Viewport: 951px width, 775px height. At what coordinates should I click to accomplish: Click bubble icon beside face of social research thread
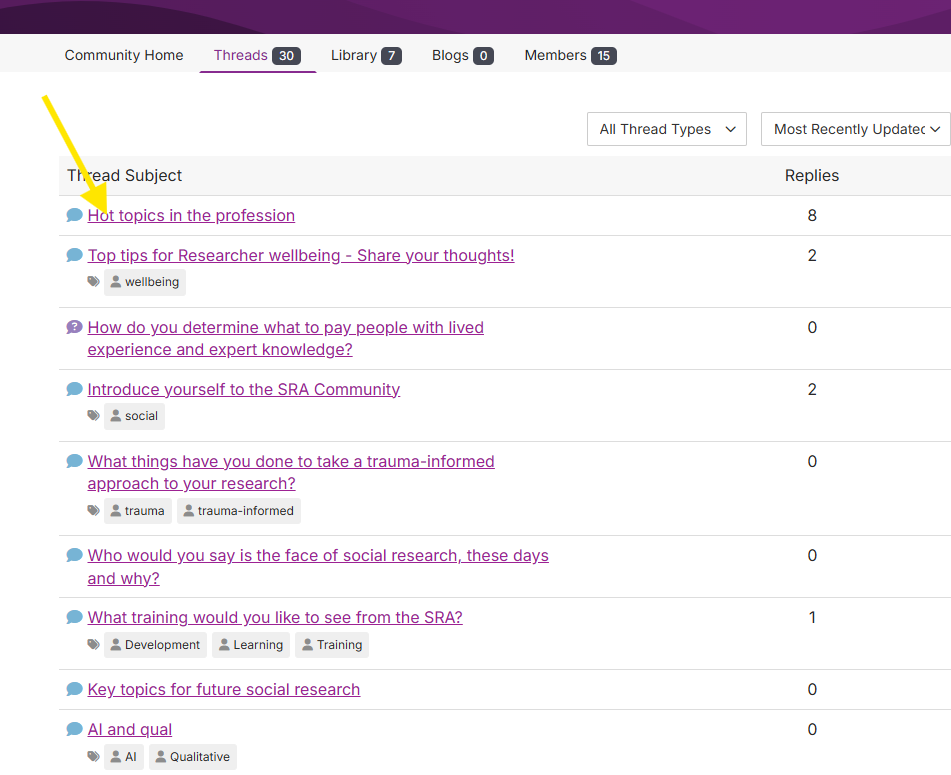click(74, 555)
